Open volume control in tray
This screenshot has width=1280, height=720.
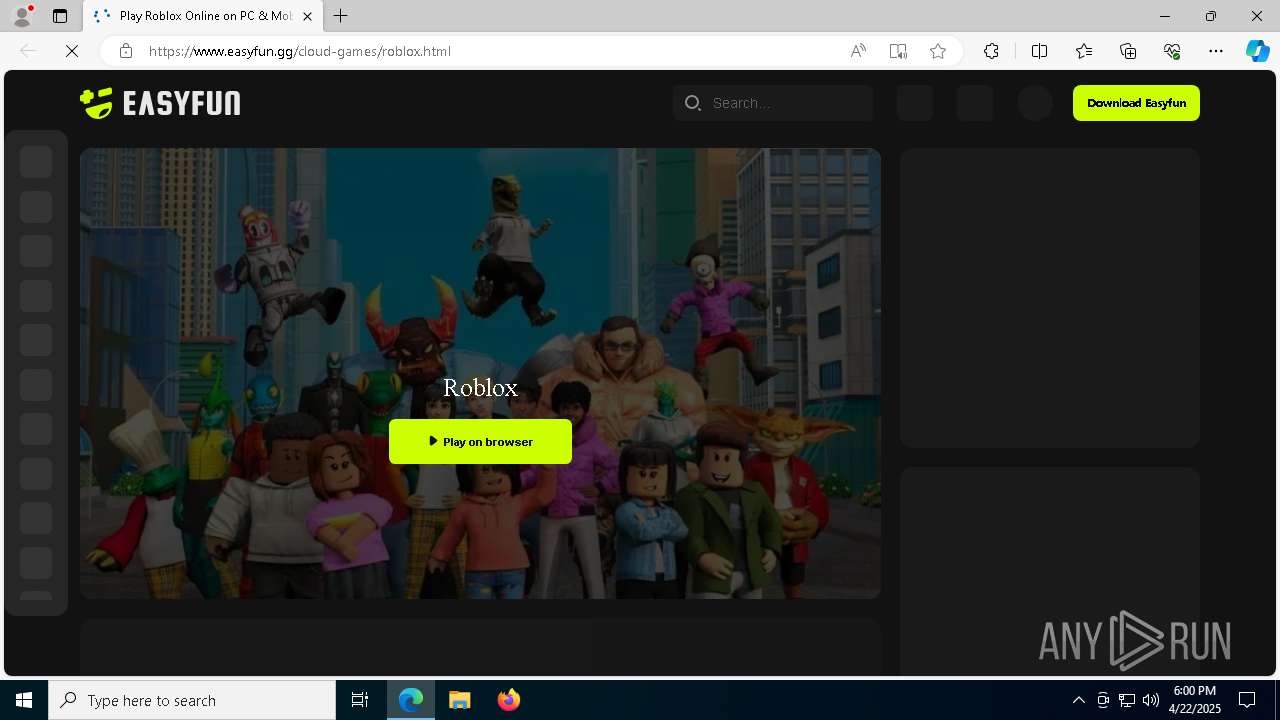tap(1151, 700)
